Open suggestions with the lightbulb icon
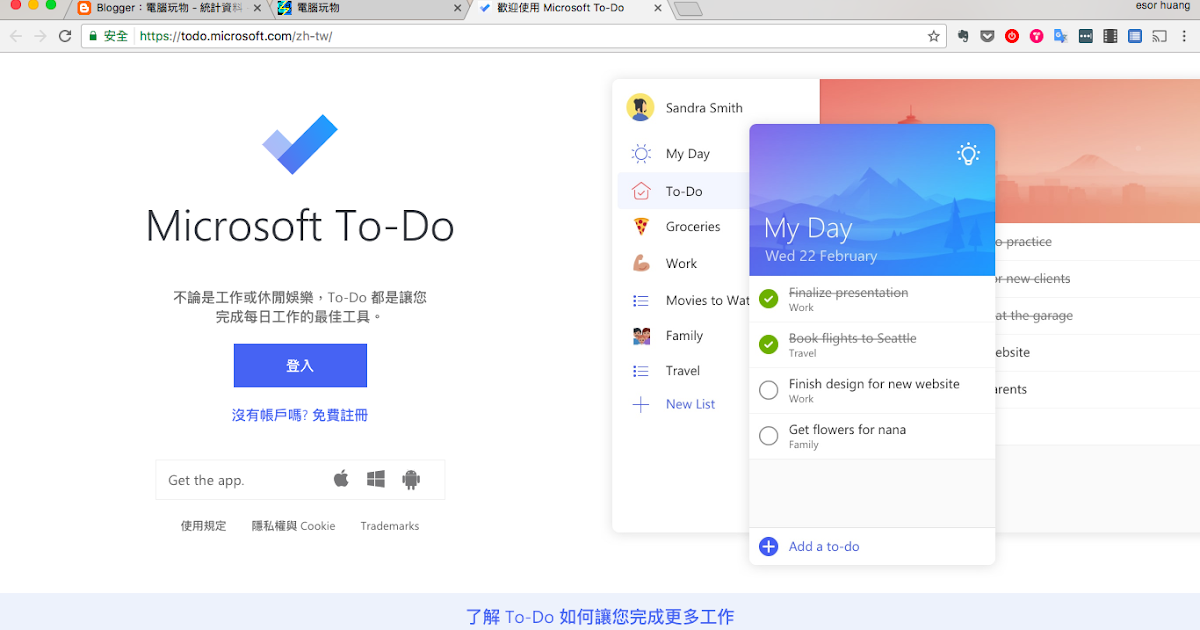This screenshot has width=1200, height=630. tap(967, 154)
